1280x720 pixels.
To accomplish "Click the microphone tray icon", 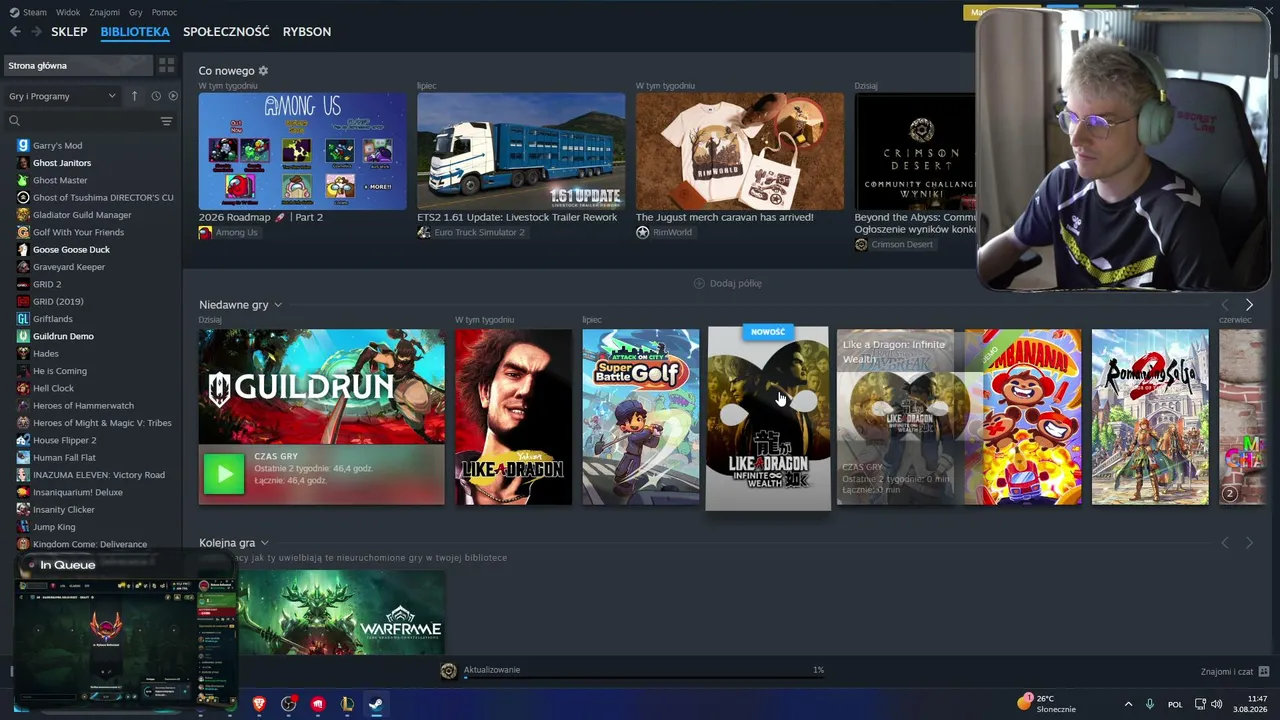I will [x=1150, y=704].
